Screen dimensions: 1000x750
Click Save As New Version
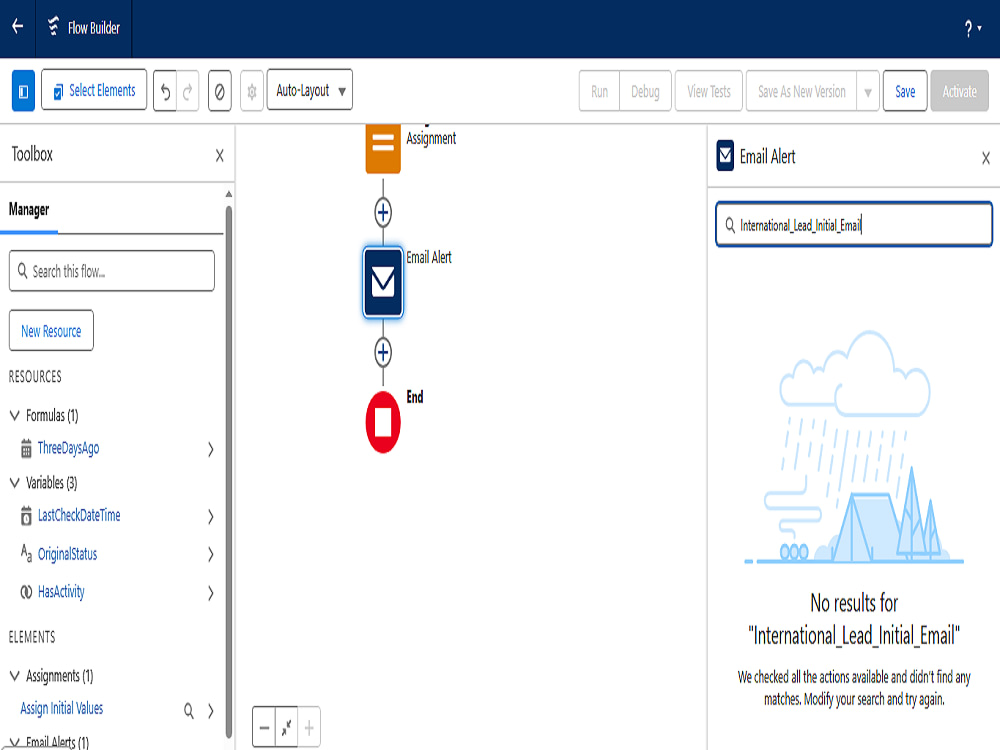tap(802, 91)
